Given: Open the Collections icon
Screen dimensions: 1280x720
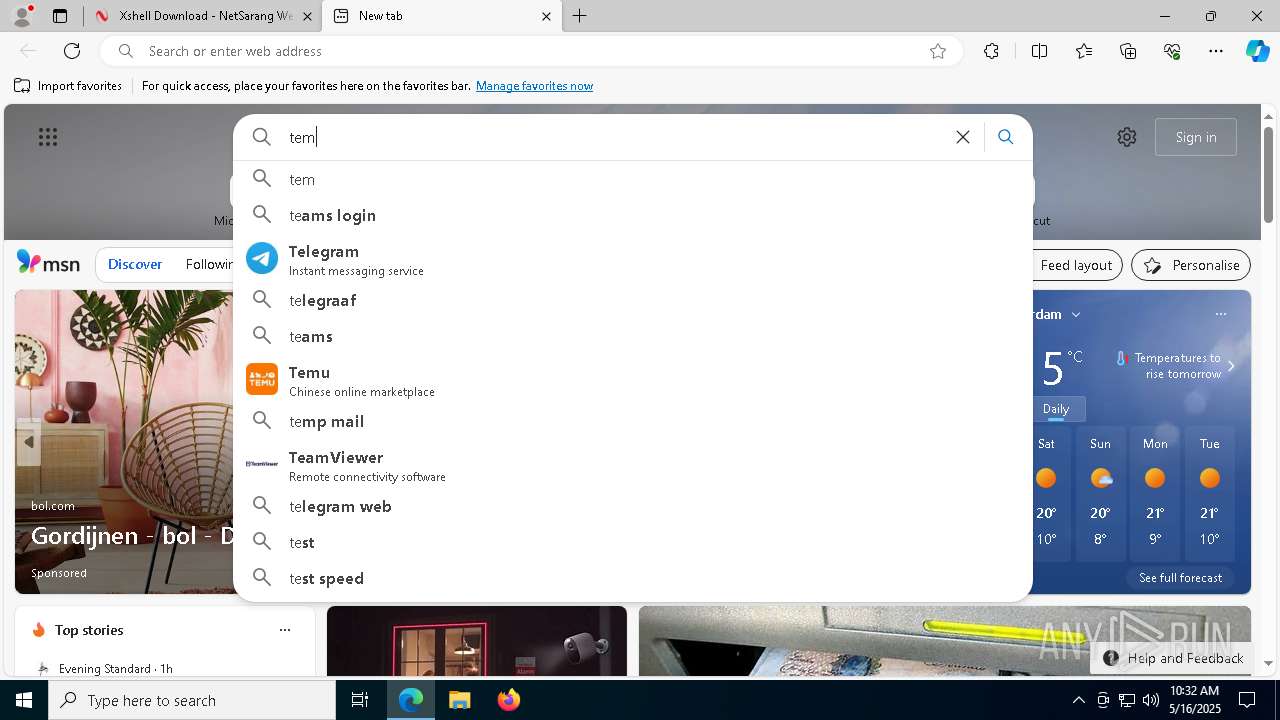Looking at the screenshot, I should (1128, 51).
